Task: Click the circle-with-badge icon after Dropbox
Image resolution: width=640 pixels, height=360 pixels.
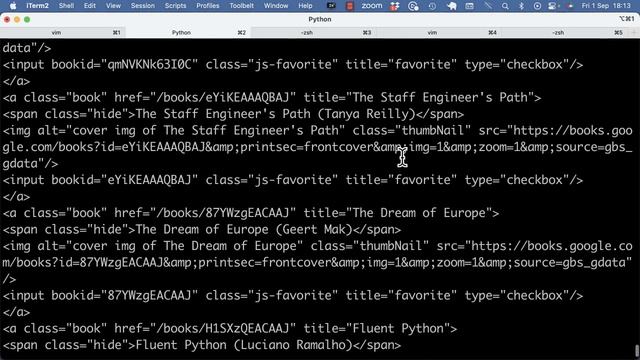Action: point(413,6)
